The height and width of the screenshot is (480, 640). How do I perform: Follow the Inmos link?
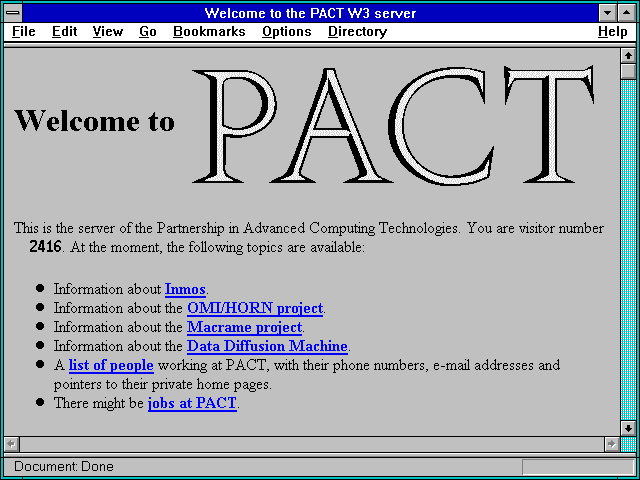185,289
